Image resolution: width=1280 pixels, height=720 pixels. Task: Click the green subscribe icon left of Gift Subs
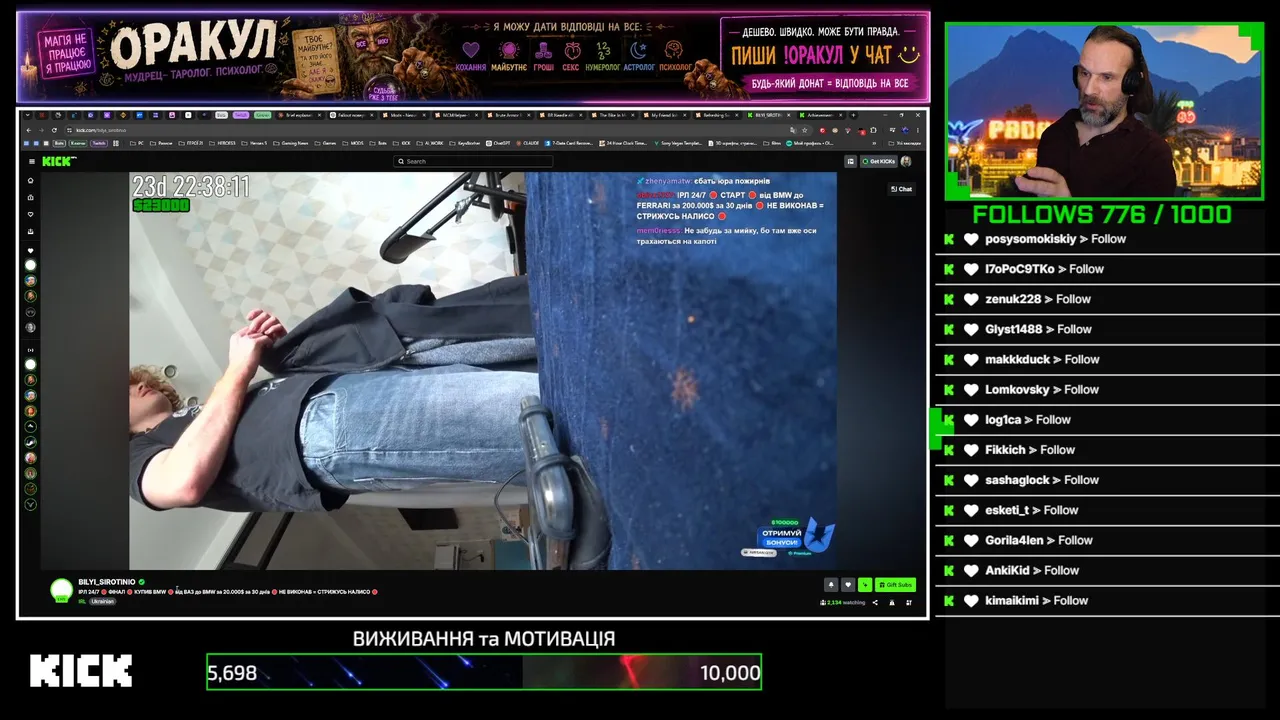(x=865, y=585)
